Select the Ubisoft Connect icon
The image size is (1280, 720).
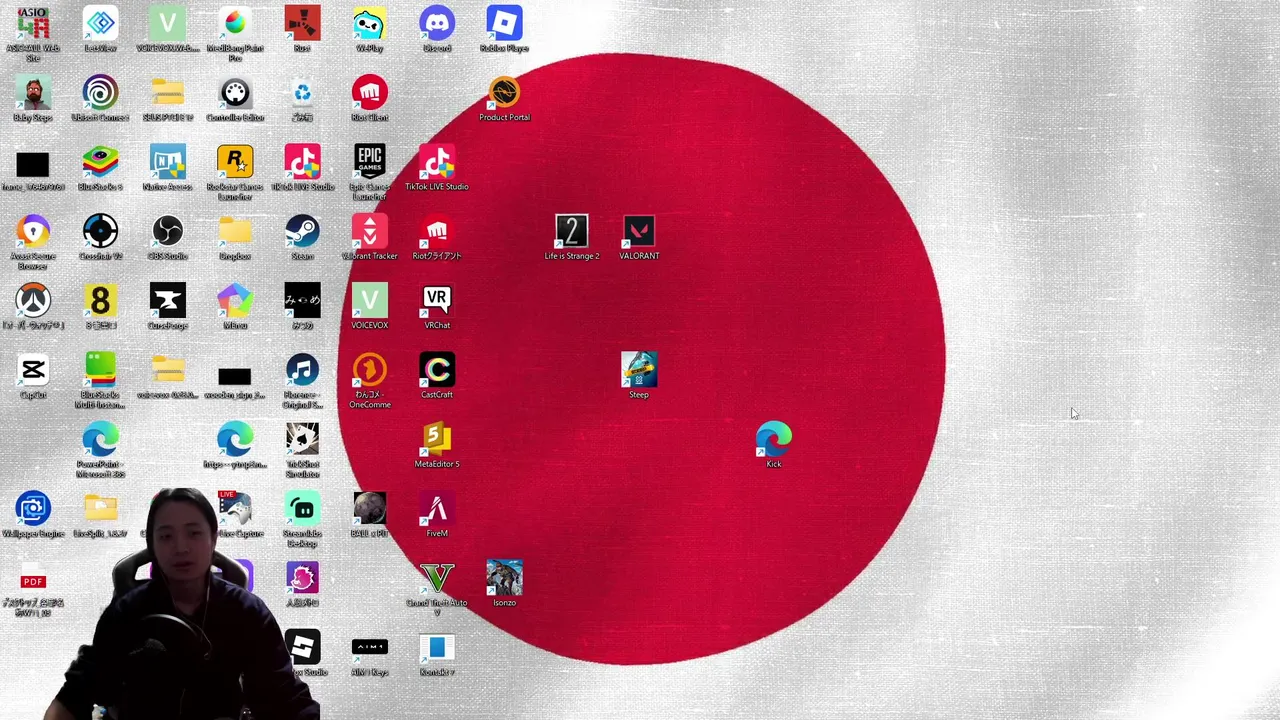click(x=100, y=93)
